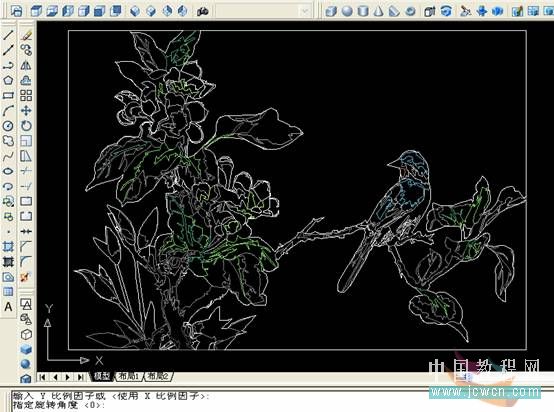Screen dimensions: 554x412
Task: Select the Mirror tool
Action: pos(26,65)
